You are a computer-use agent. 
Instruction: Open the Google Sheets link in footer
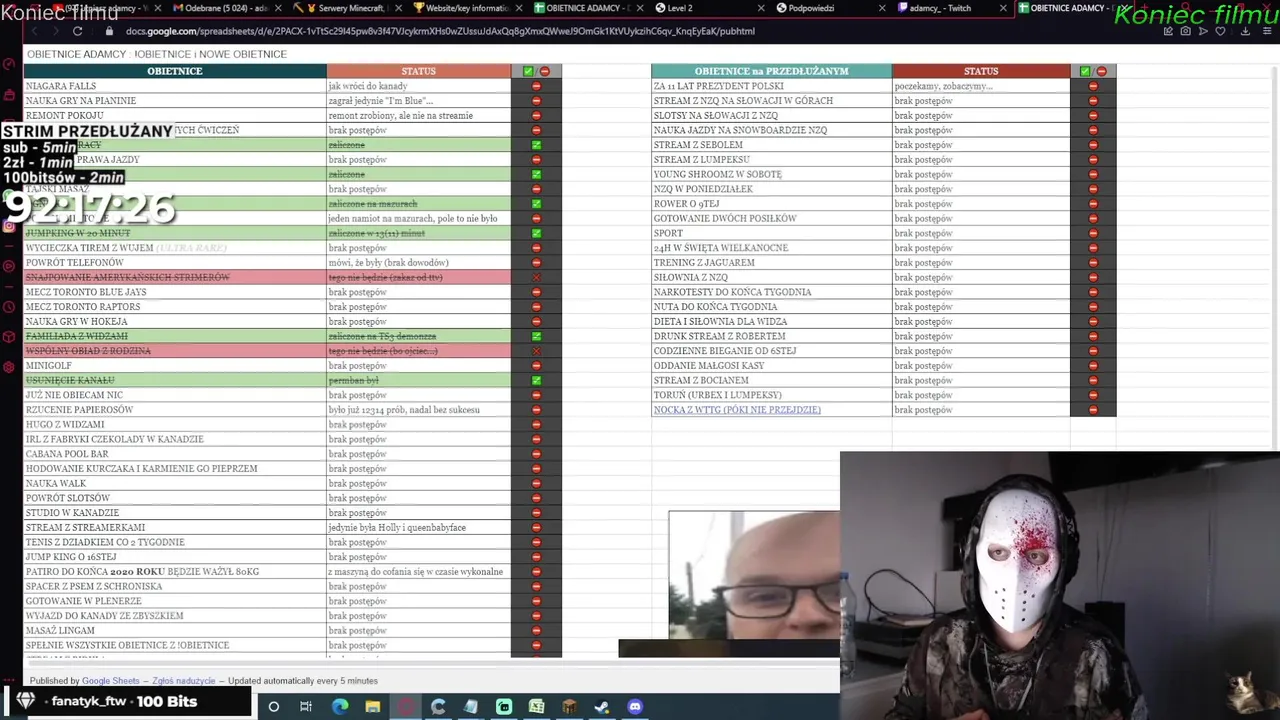pos(111,681)
